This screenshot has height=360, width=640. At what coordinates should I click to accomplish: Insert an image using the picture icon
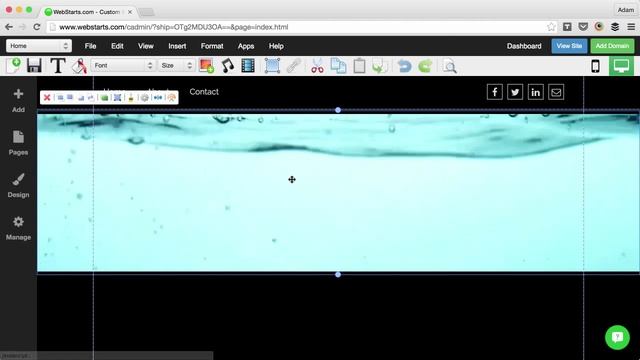pos(207,66)
